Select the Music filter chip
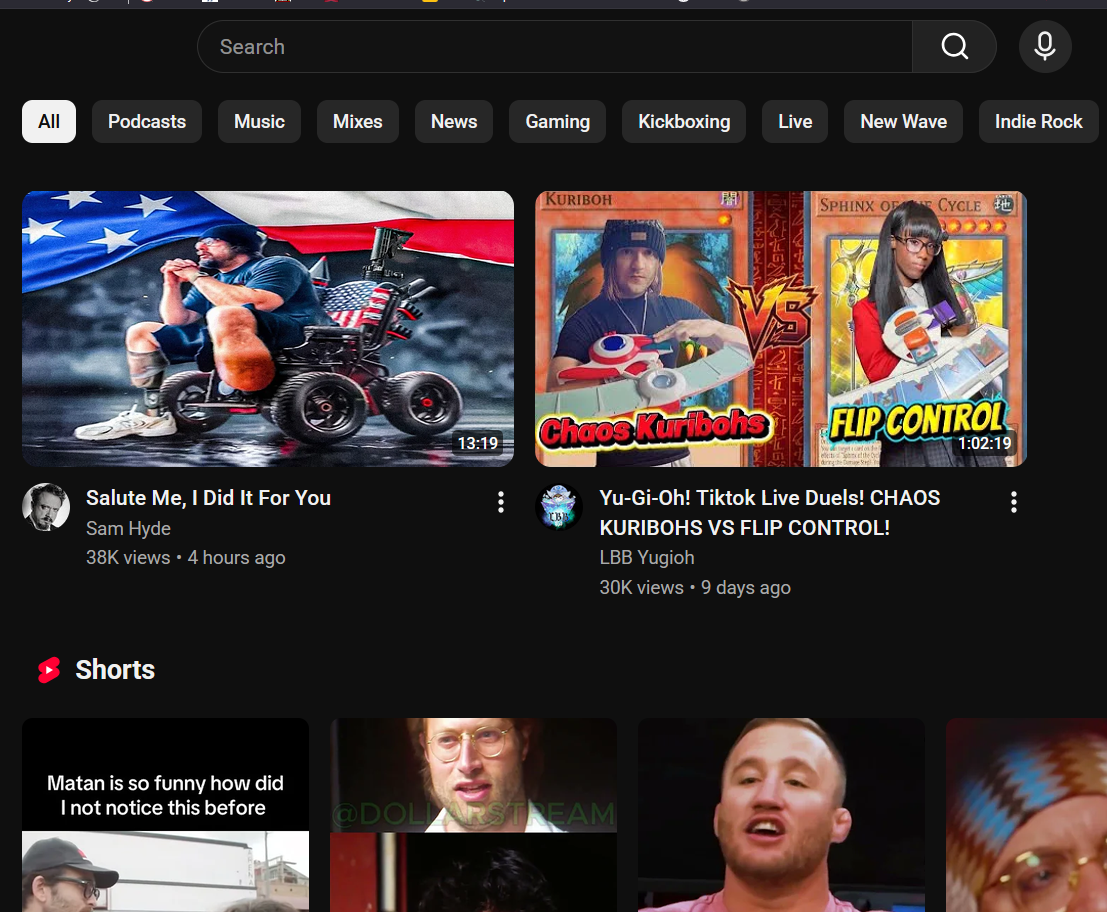The height and width of the screenshot is (912, 1107). [x=259, y=121]
